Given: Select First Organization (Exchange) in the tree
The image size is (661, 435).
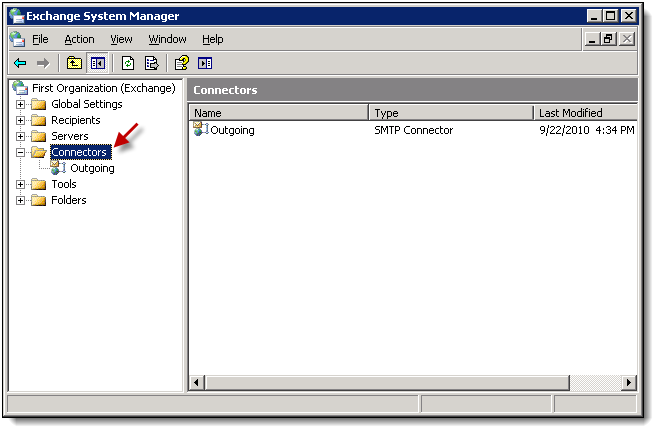Looking at the screenshot, I should [104, 88].
